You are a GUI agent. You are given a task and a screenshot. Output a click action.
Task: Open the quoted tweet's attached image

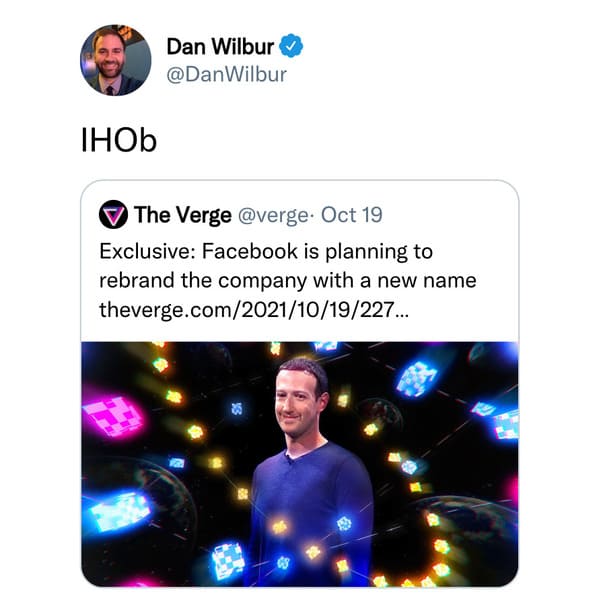pos(300,464)
